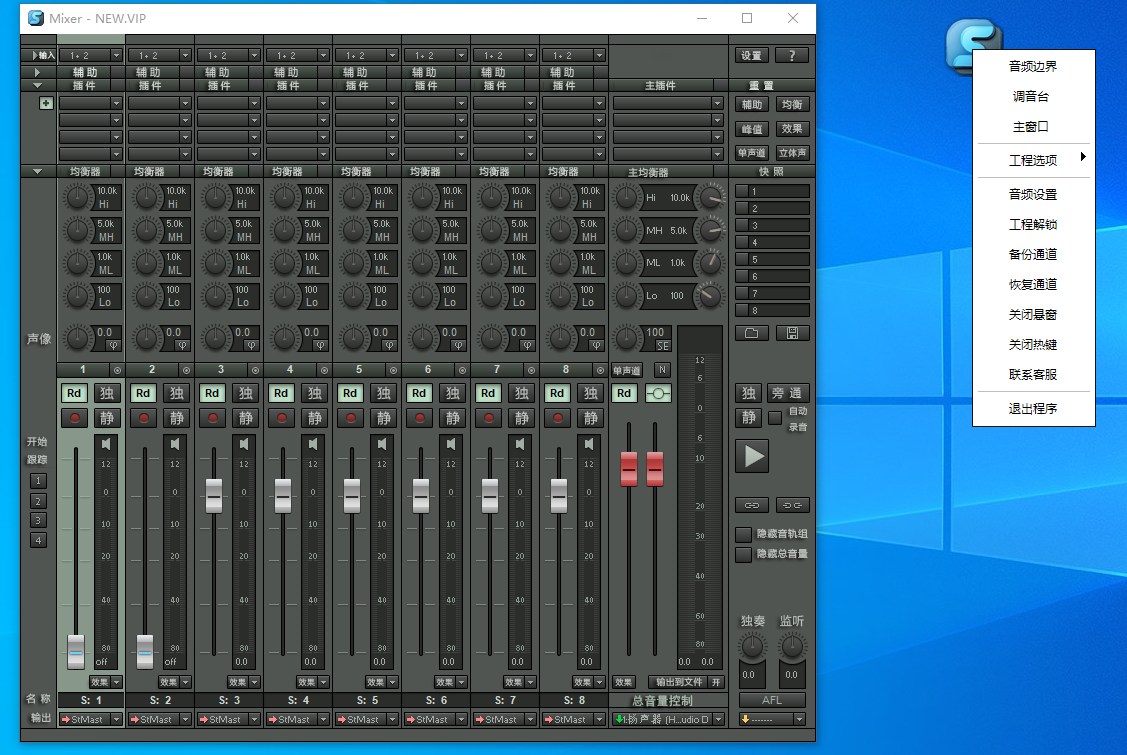The width and height of the screenshot is (1127, 755).
Task: Click the 设置 settings button
Action: point(752,55)
